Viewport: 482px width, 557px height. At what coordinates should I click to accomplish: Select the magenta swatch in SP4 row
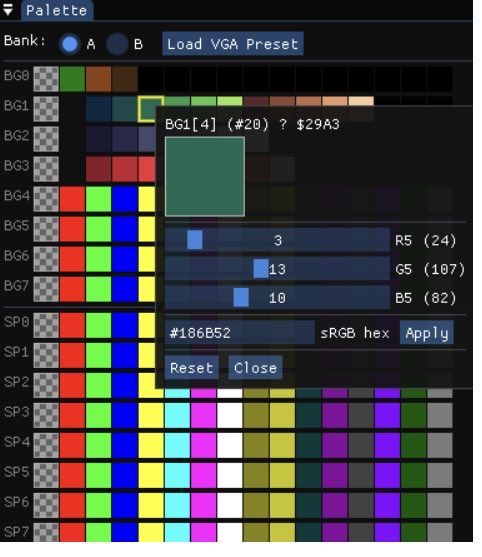click(204, 445)
